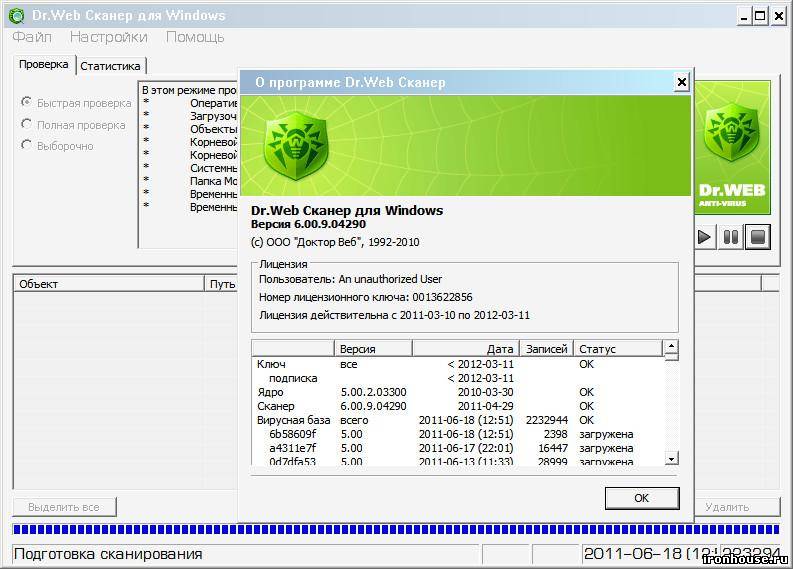
Task: Select the Ядро row
Action: [458, 392]
